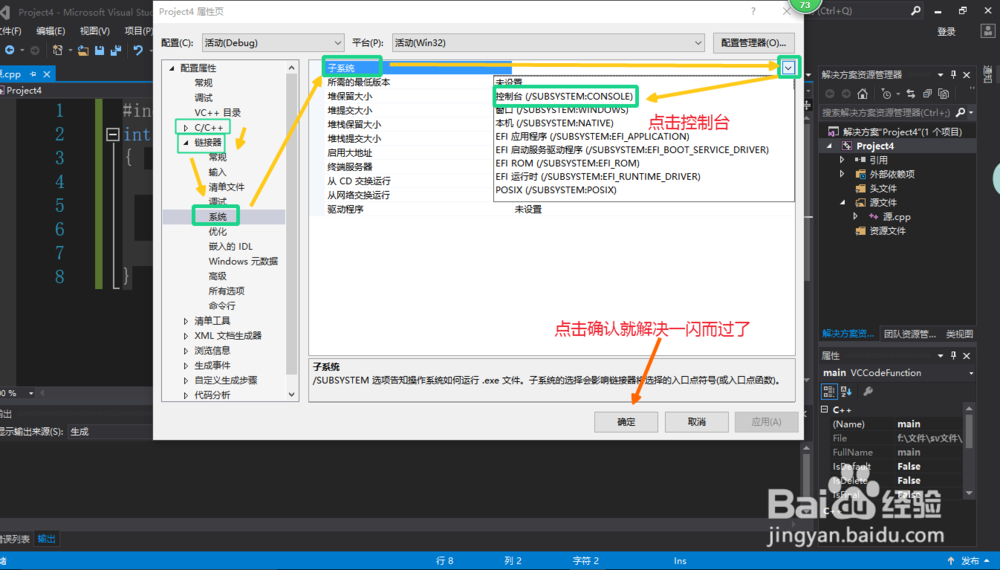The width and height of the screenshot is (1000, 570).
Task: Click the pin icon on the .cpp tab
Action: [x=33, y=74]
